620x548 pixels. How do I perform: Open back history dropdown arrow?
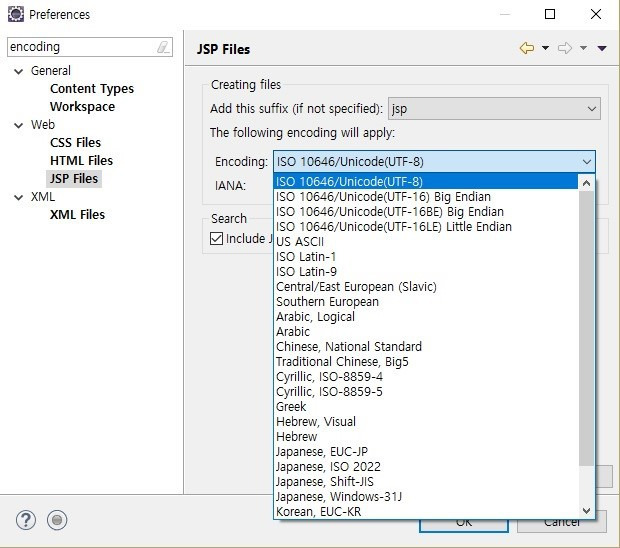coord(545,48)
